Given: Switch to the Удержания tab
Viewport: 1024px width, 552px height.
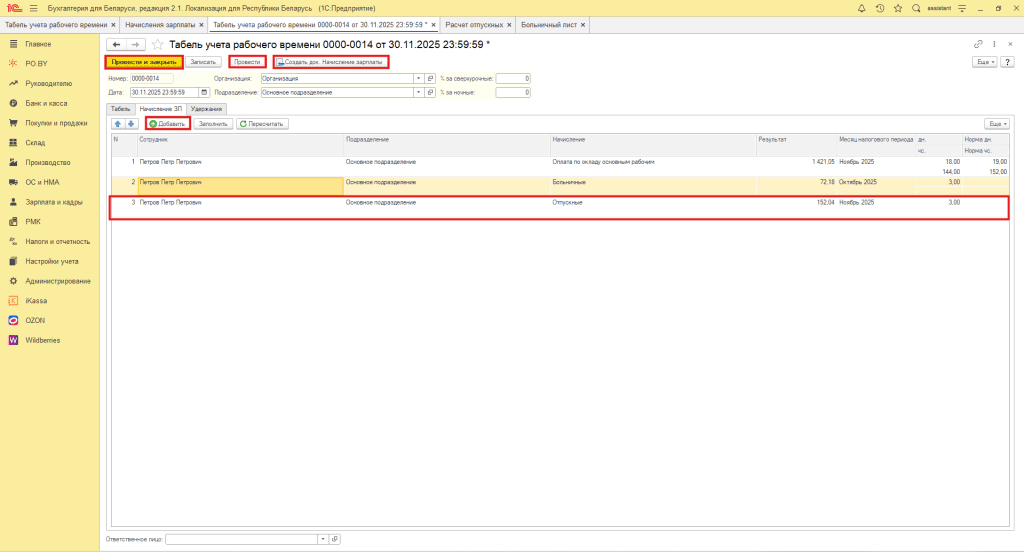Looking at the screenshot, I should coord(206,108).
